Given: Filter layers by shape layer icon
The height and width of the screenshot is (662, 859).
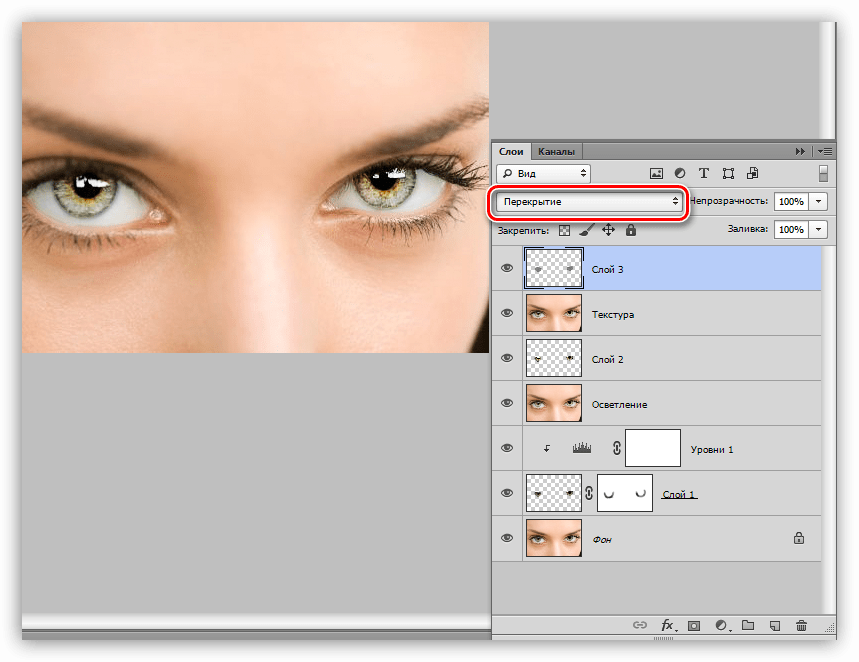Looking at the screenshot, I should (x=728, y=174).
